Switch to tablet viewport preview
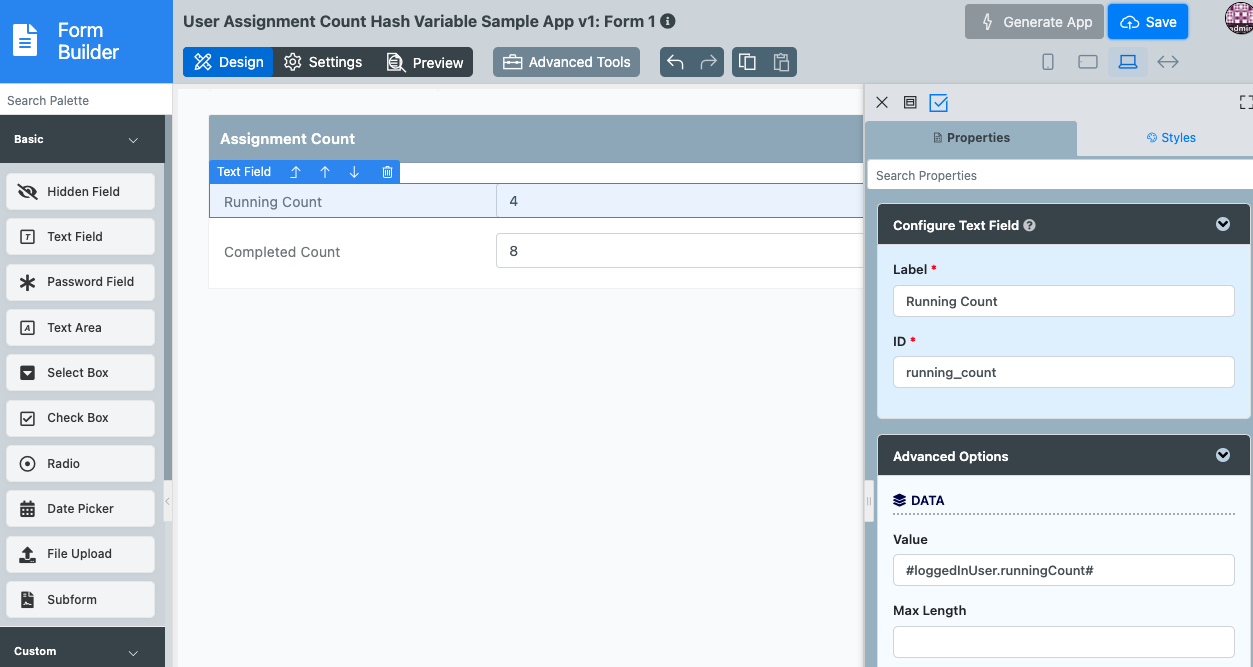Screen dimensions: 1253x667 click(x=1088, y=62)
